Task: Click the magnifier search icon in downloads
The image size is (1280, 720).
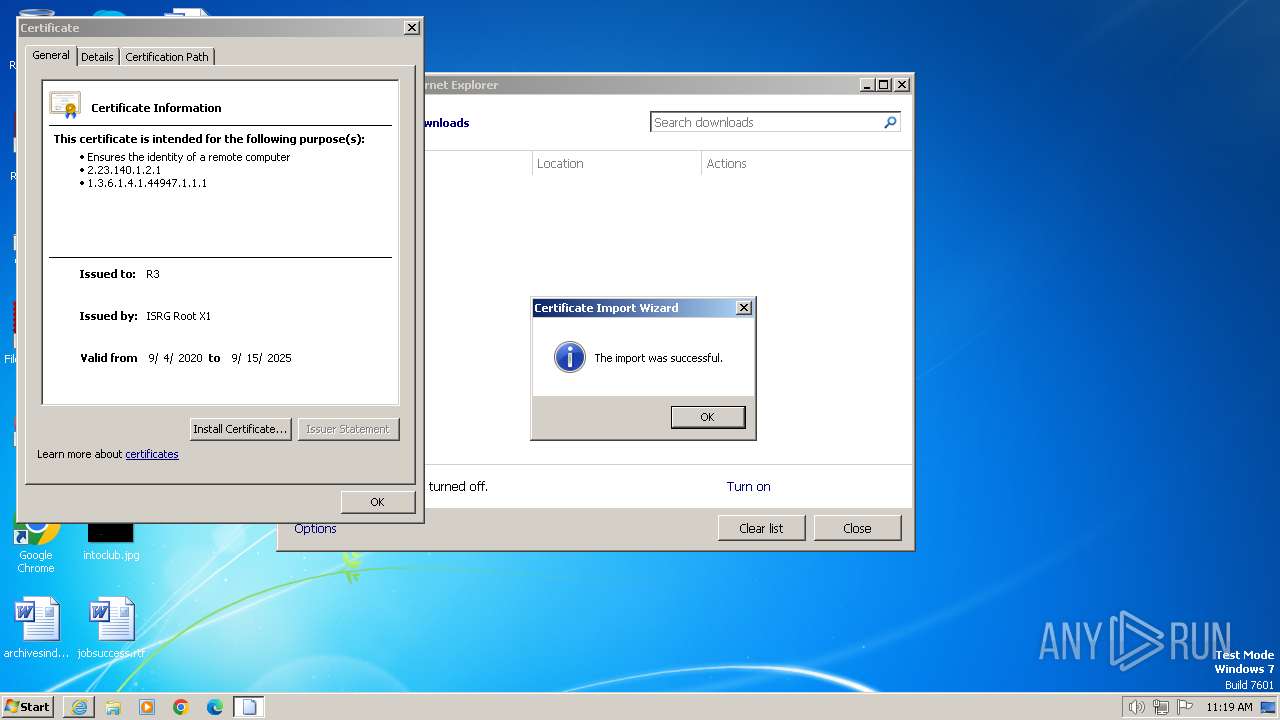Action: (890, 122)
